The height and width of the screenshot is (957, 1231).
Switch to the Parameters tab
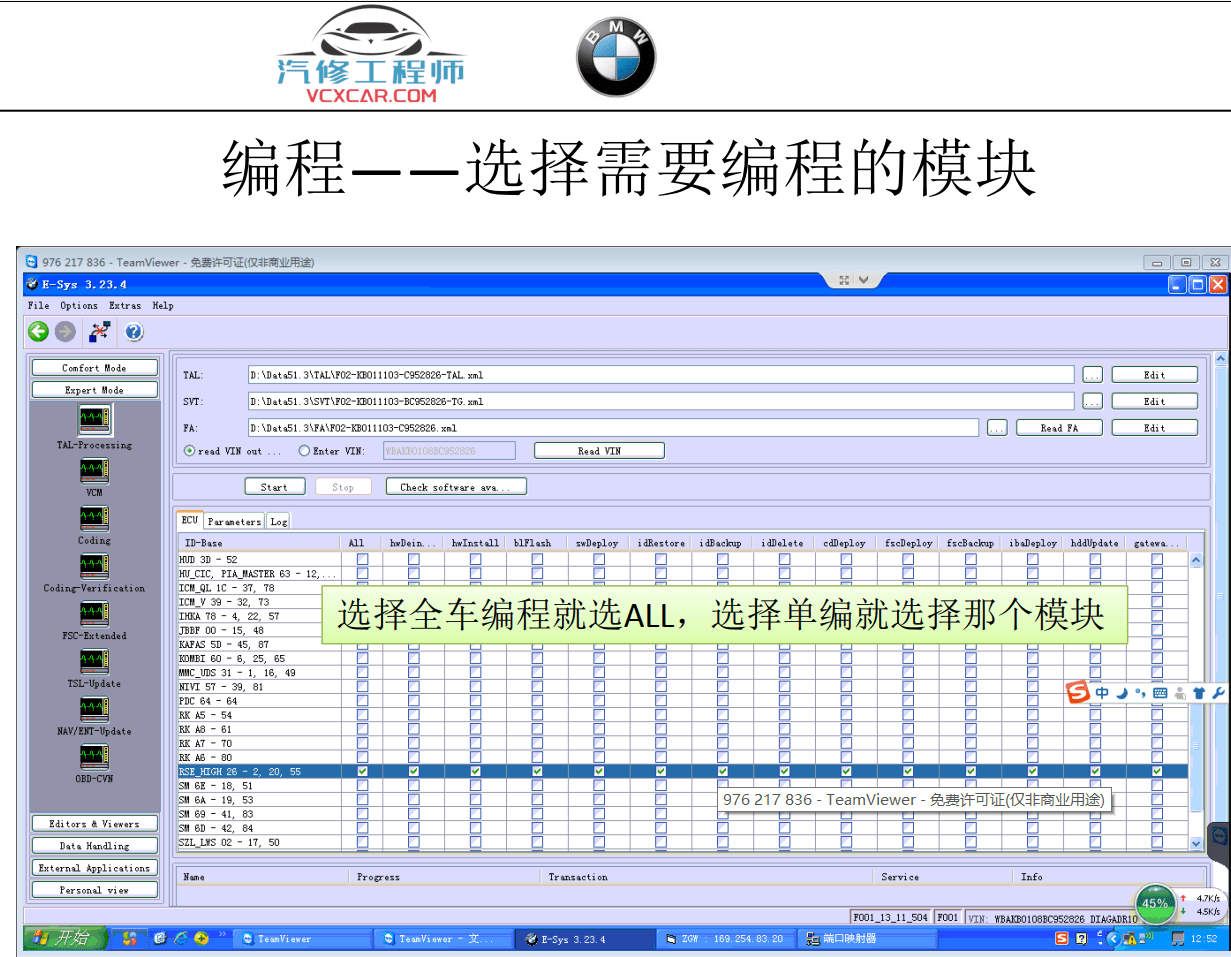(x=233, y=520)
